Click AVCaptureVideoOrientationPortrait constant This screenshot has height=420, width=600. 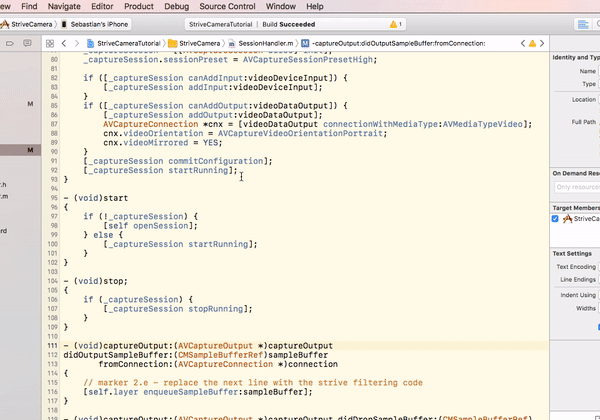click(x=300, y=133)
